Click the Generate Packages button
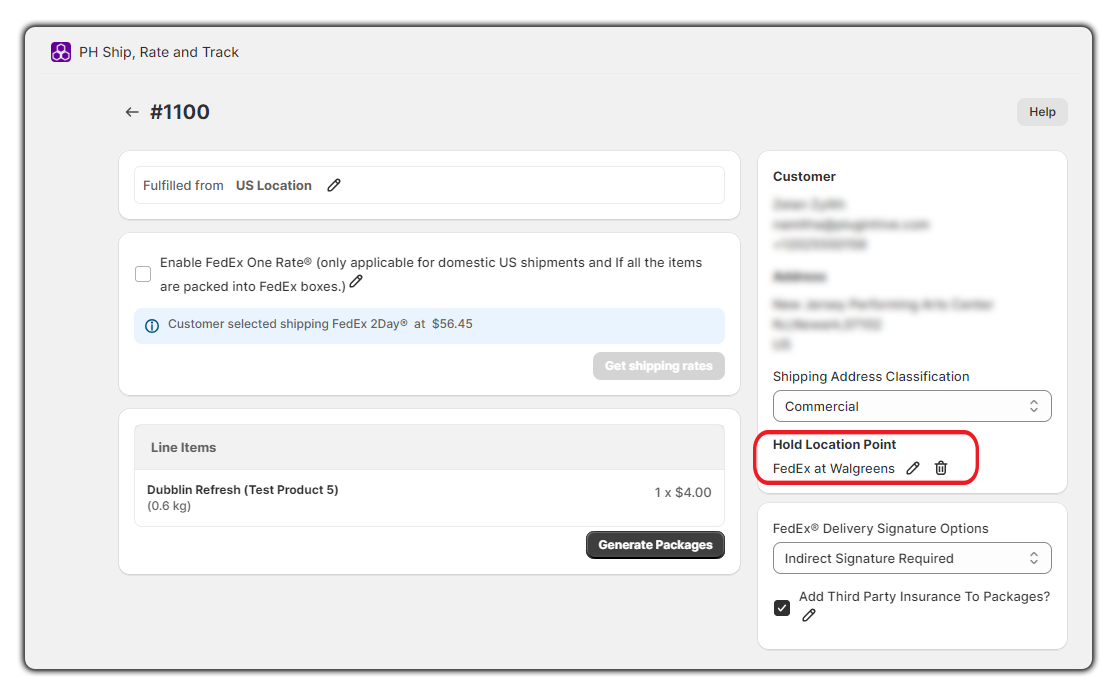This screenshot has height=696, width=1118. coord(655,545)
